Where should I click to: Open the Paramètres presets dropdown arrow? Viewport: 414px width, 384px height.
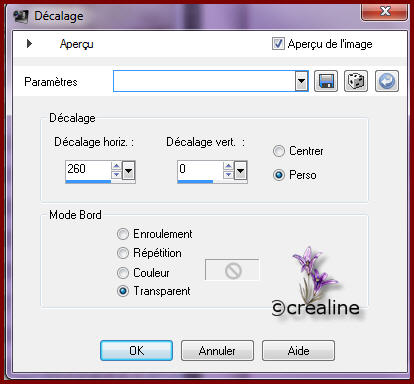301,81
